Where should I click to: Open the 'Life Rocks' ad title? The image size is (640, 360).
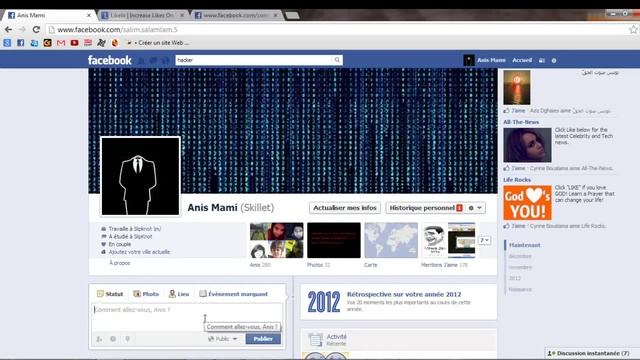pos(517,180)
